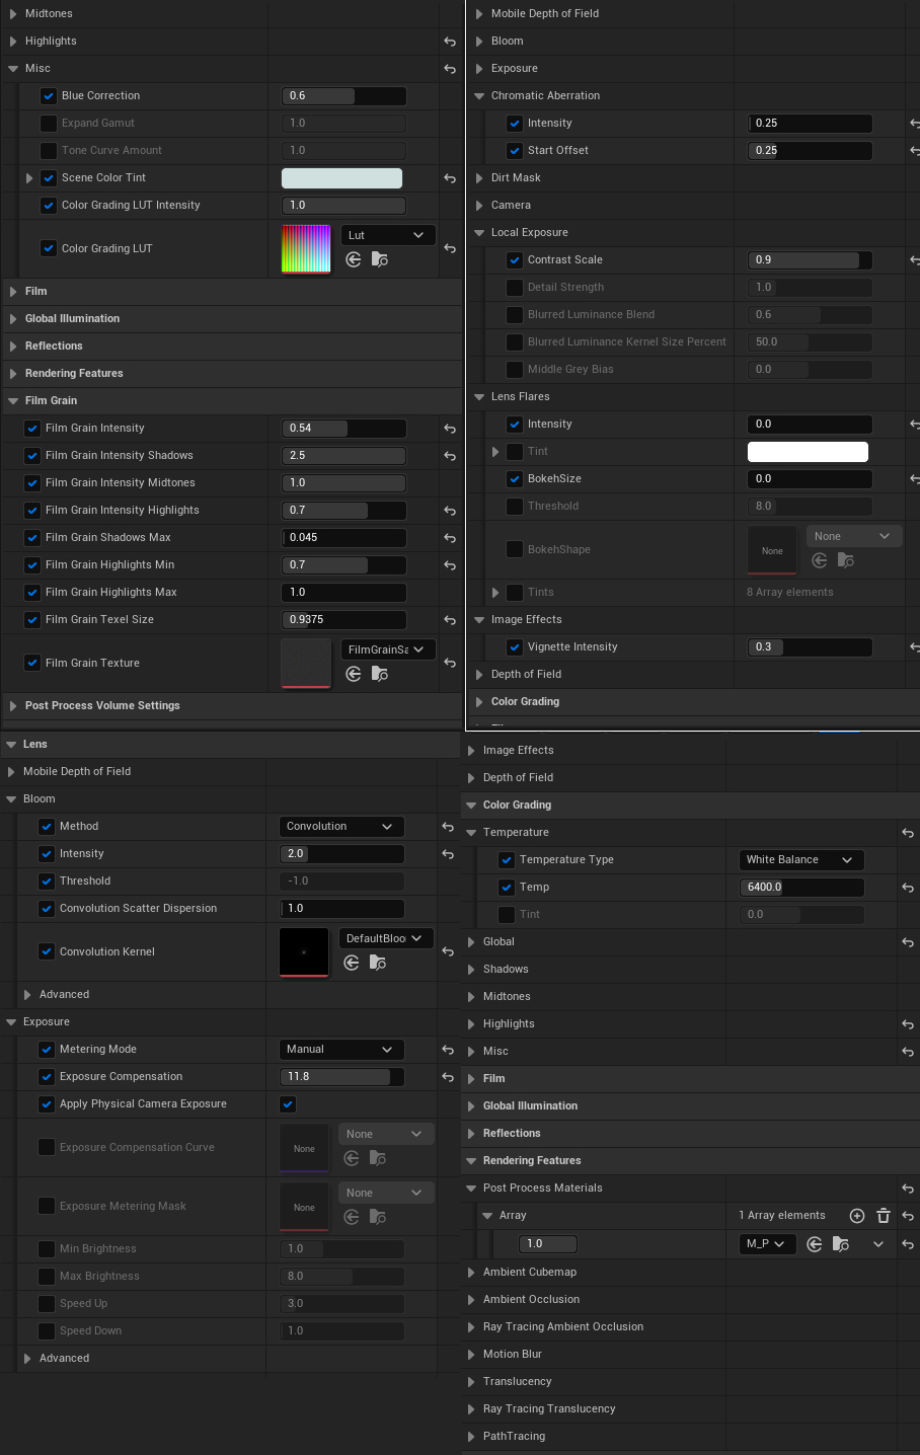Open Temperature Type White Balance dropdown
920x1455 pixels.
click(800, 860)
